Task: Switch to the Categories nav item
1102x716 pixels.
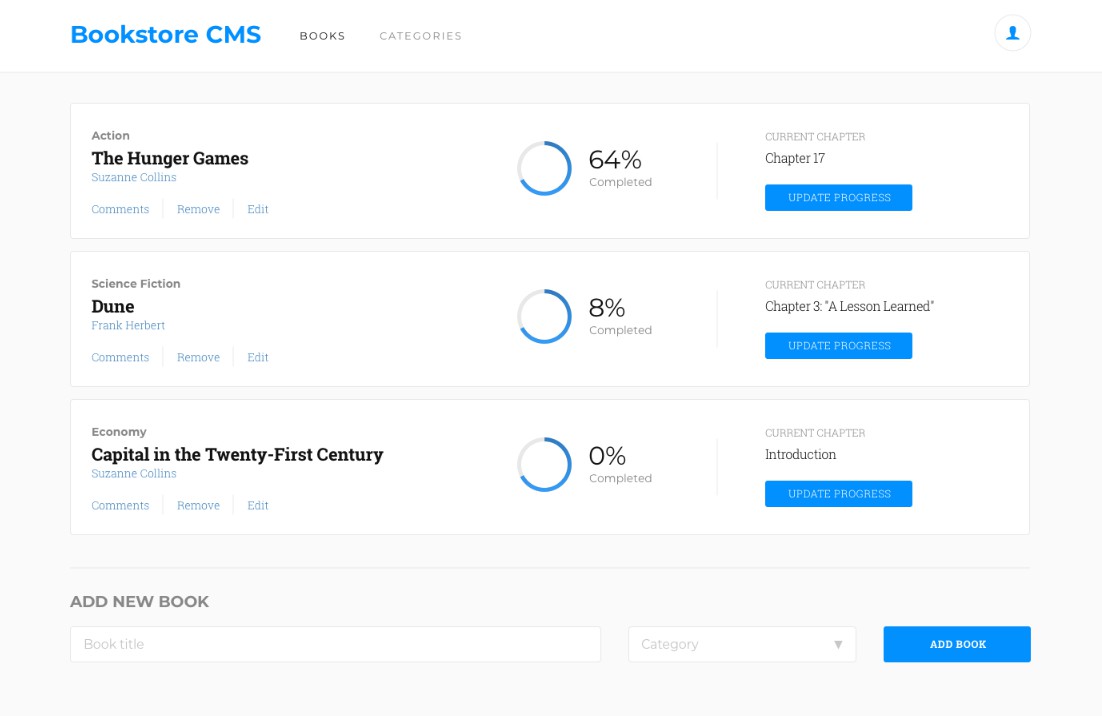Action: coord(420,36)
